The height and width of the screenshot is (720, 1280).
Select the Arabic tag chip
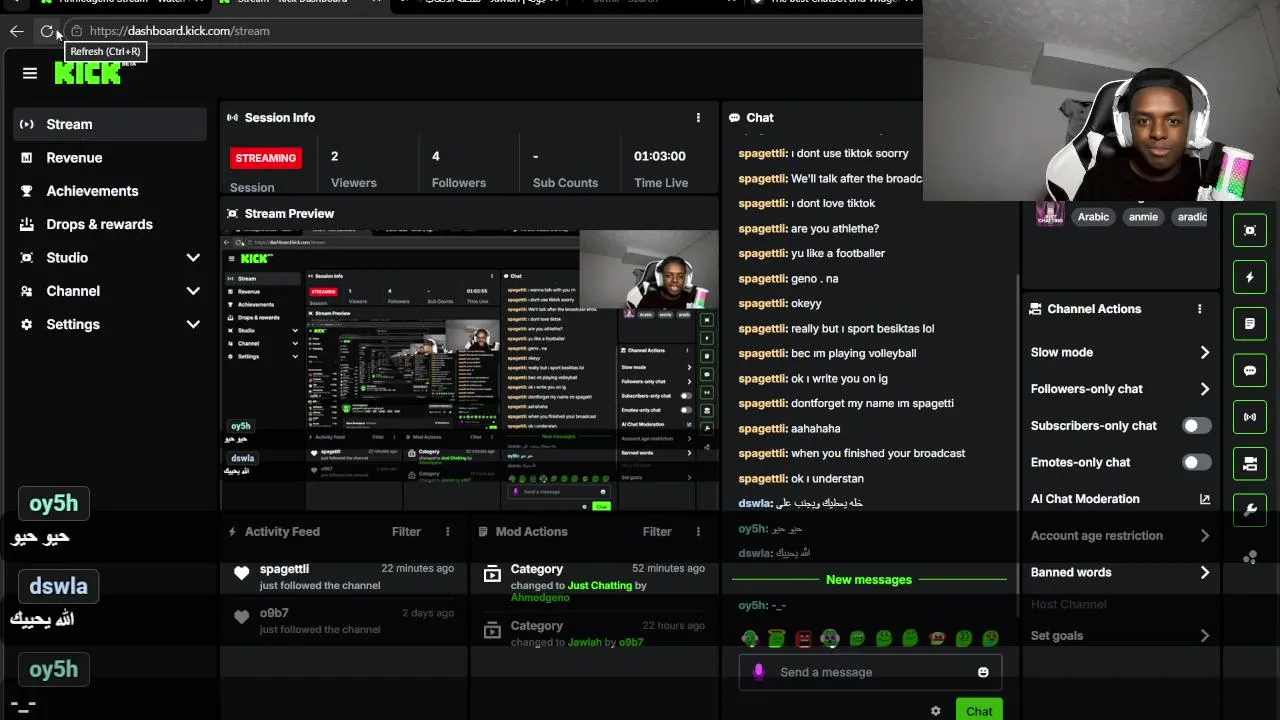pyautogui.click(x=1093, y=217)
